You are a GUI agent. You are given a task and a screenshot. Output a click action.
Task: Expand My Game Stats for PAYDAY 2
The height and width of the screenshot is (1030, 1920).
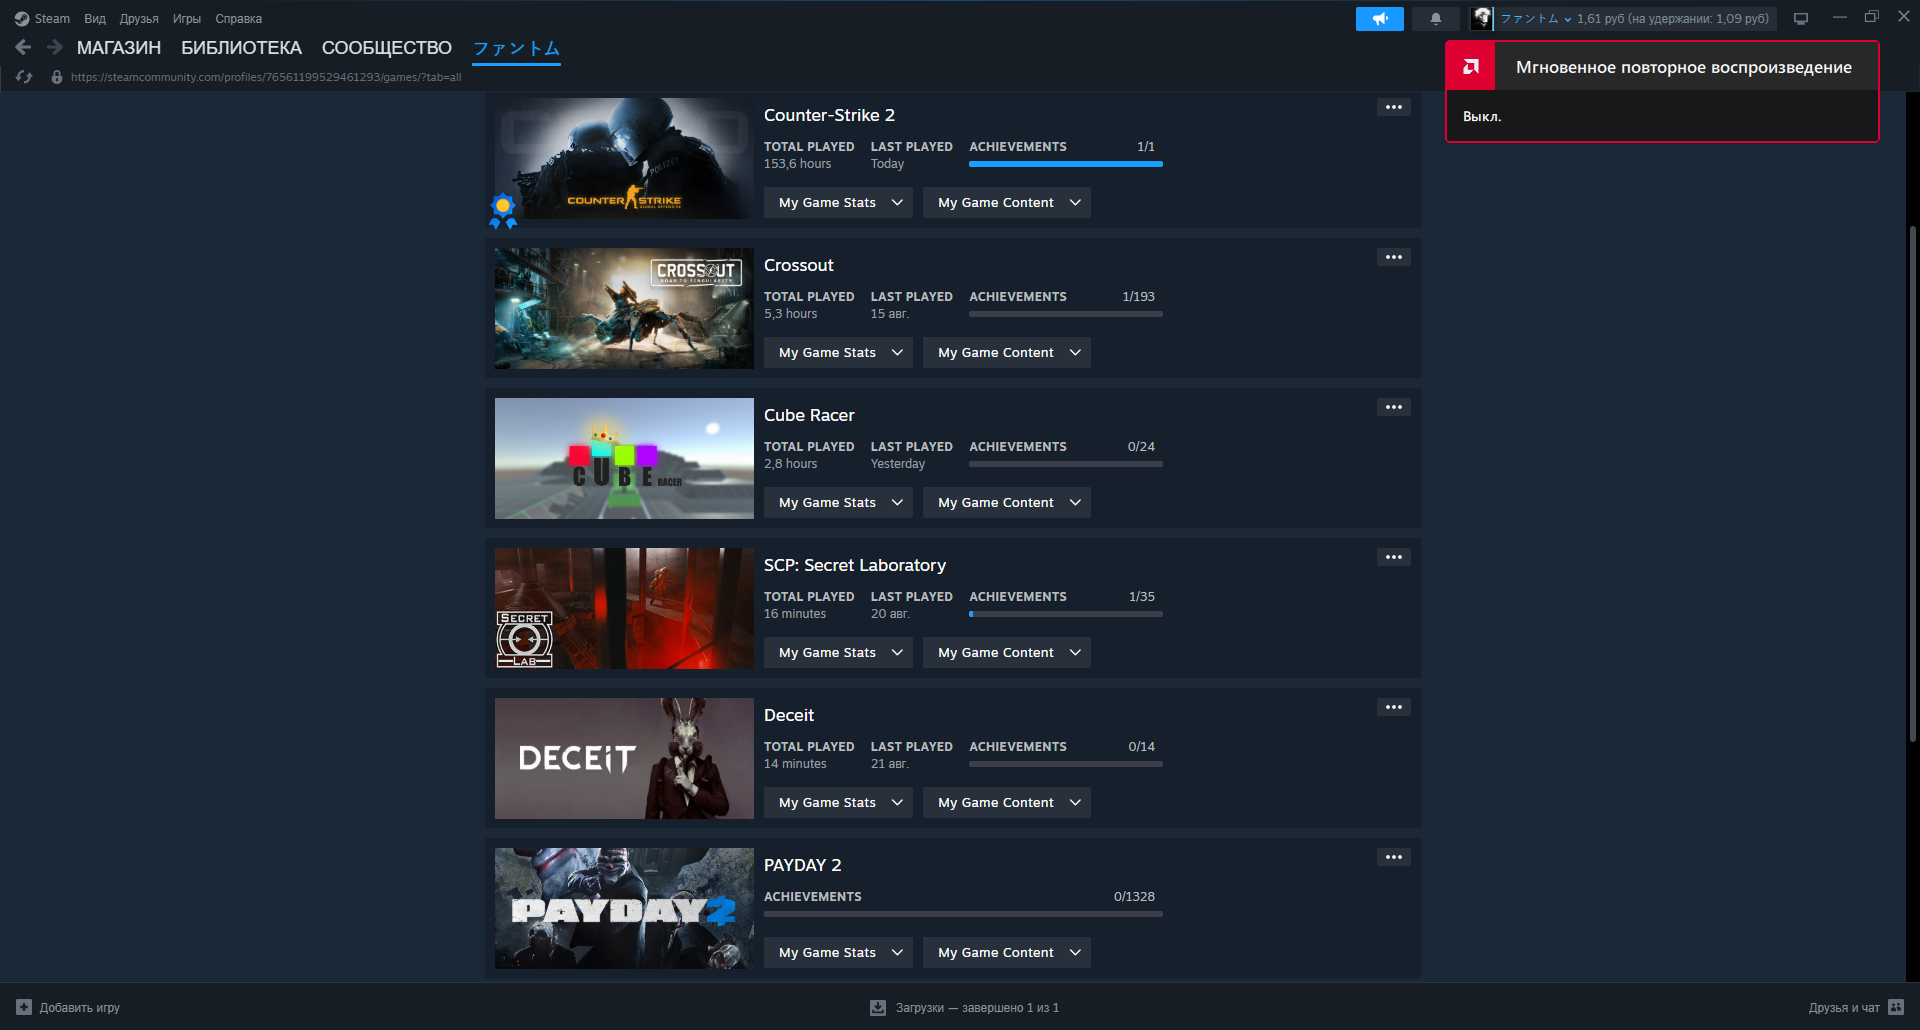point(838,952)
